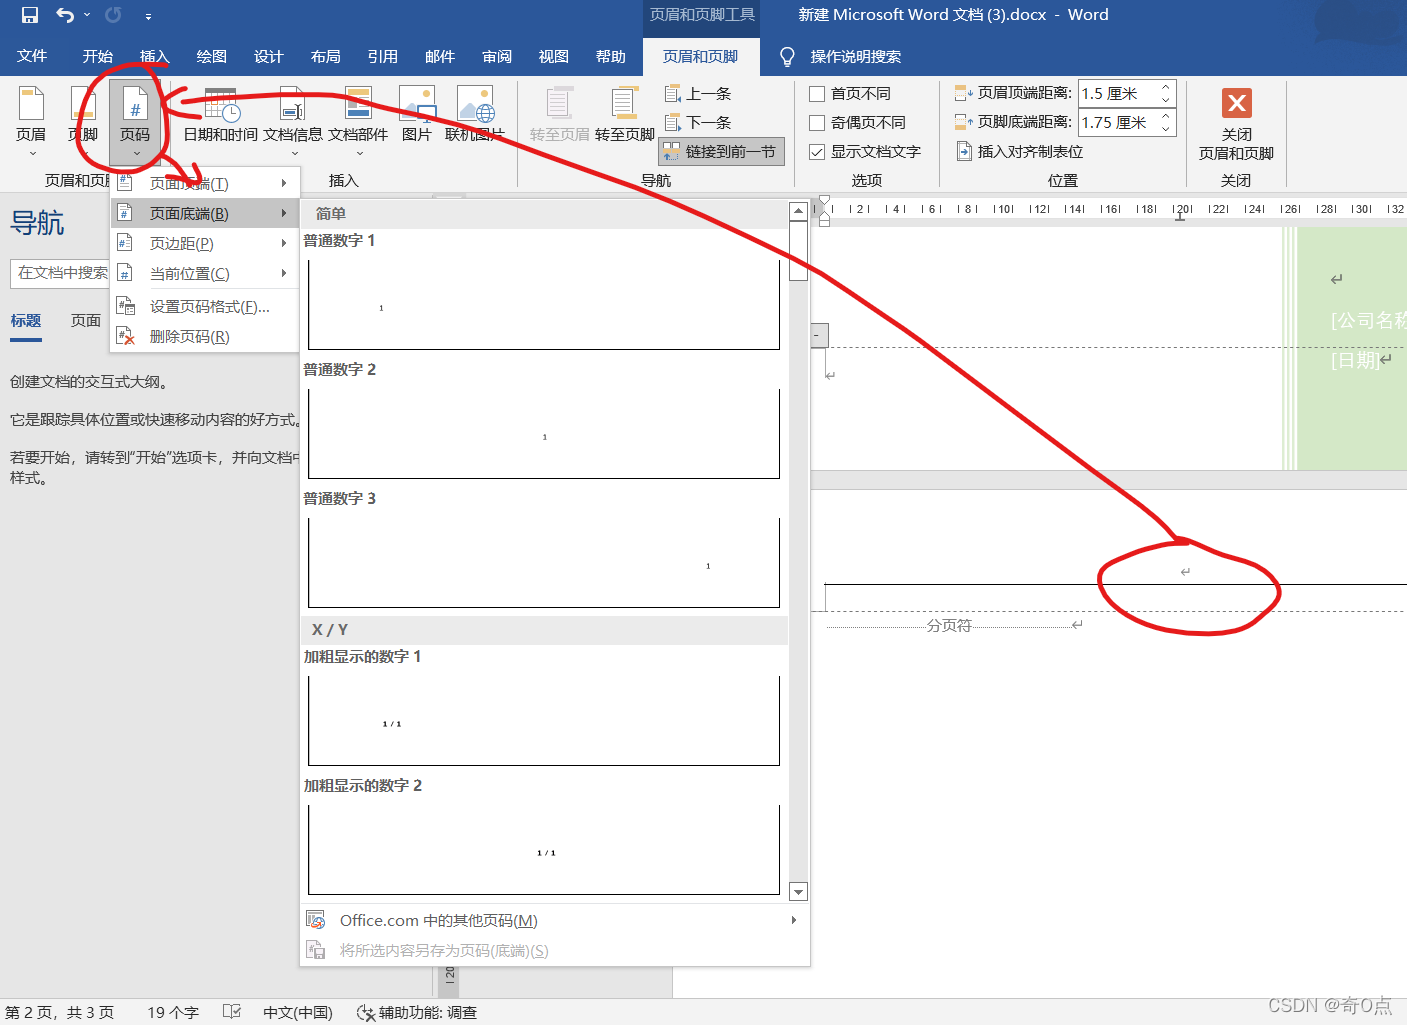Click the lightbulb 操作说明搜索 icon
This screenshot has width=1407, height=1025.
point(787,57)
